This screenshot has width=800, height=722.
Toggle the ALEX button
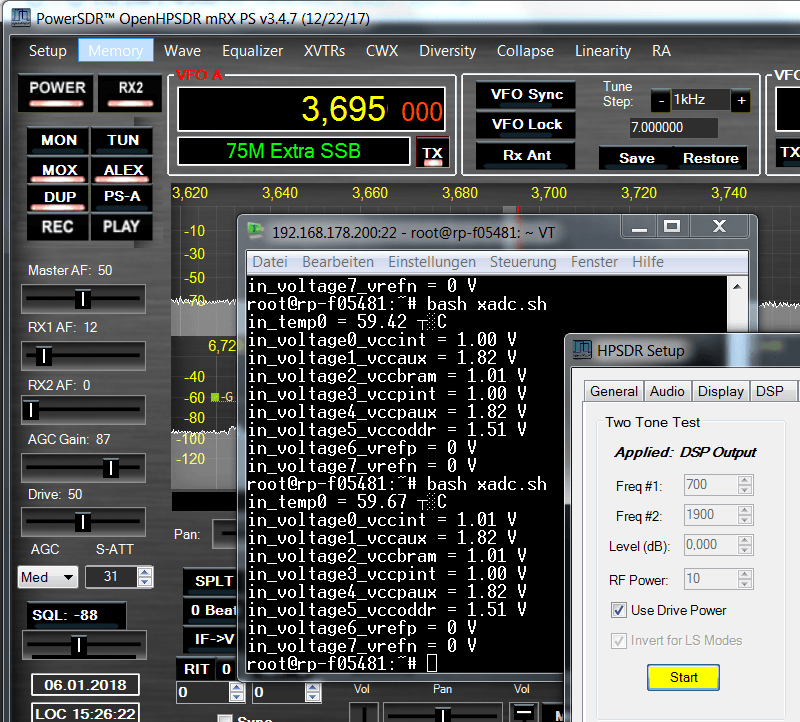tap(122, 171)
